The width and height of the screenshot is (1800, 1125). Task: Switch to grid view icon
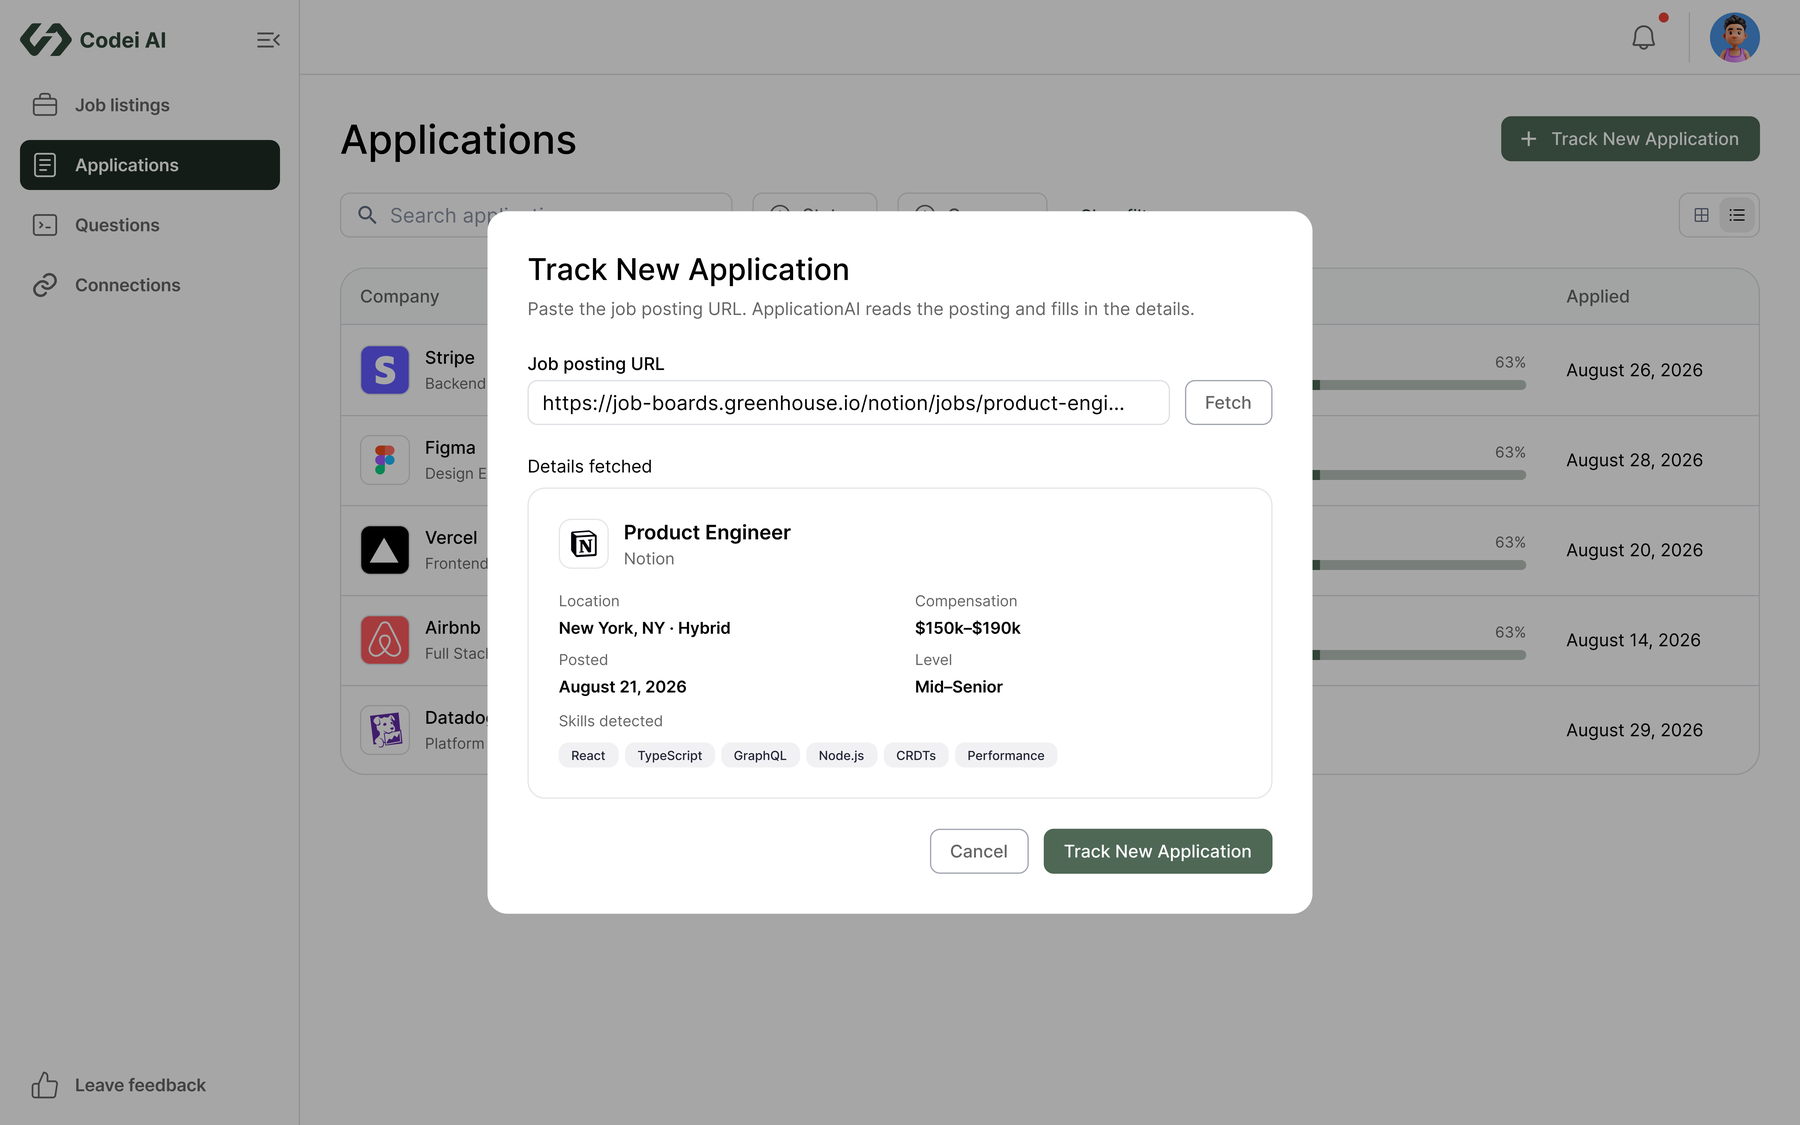click(1701, 215)
